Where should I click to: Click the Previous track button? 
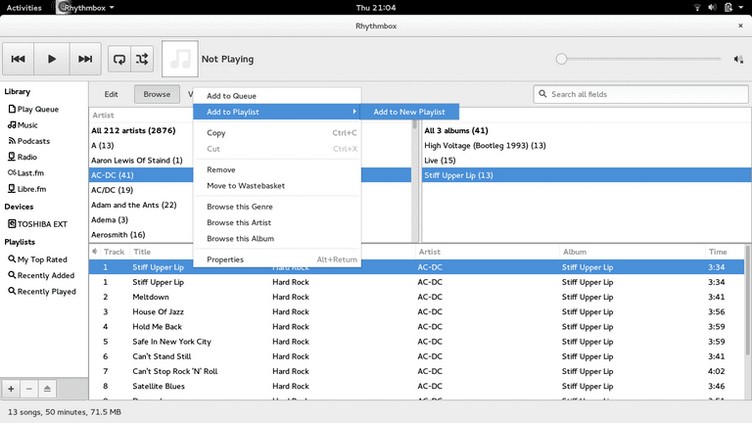point(18,59)
